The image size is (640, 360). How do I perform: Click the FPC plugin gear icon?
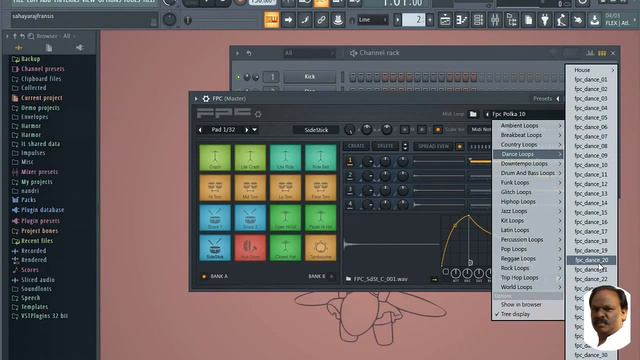[206, 98]
